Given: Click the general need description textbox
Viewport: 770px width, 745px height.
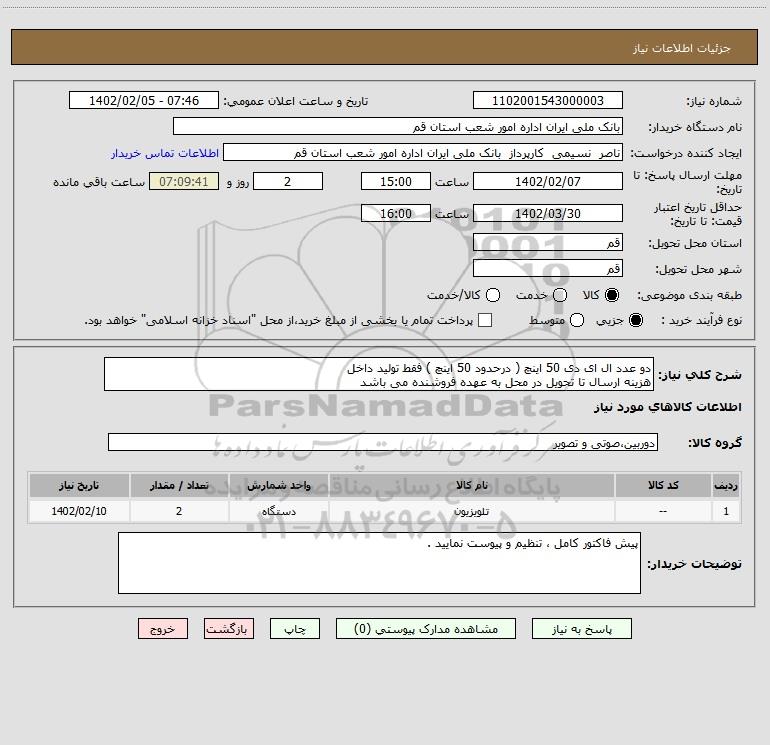Looking at the screenshot, I should (379, 374).
